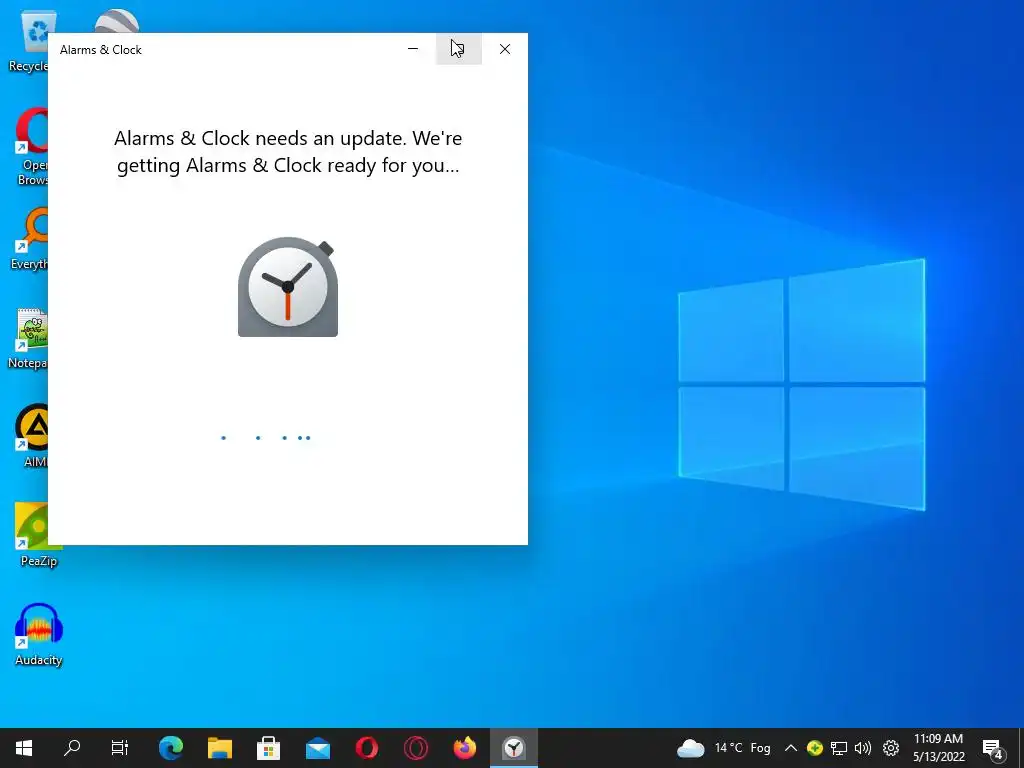
Task: Open the Windows Start menu
Action: (24, 748)
